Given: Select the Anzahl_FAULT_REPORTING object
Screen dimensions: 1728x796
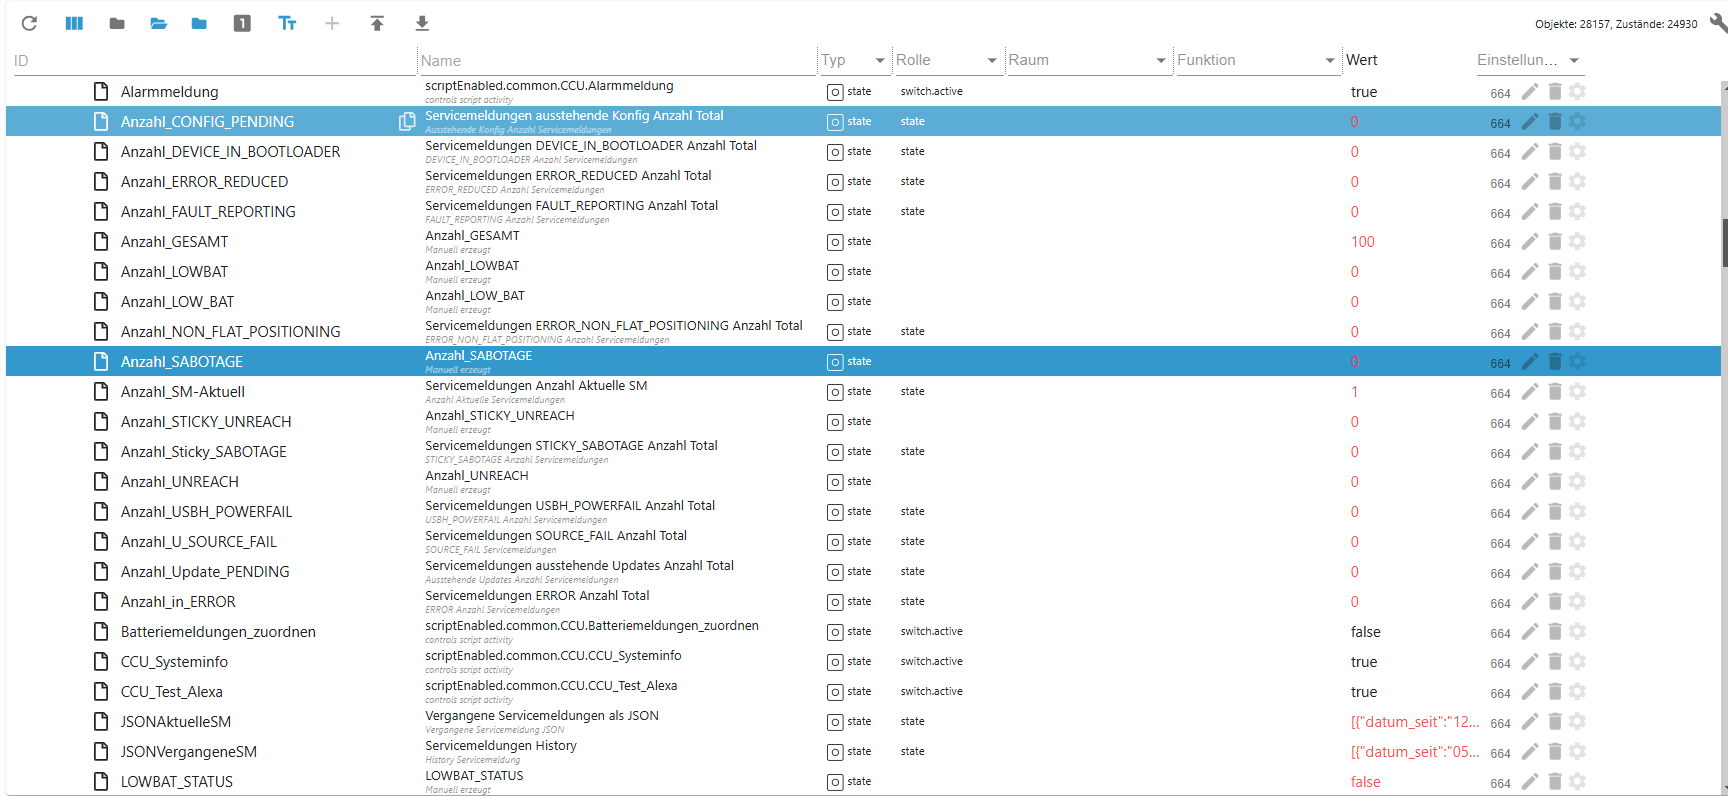Looking at the screenshot, I should pyautogui.click(x=863, y=212).
